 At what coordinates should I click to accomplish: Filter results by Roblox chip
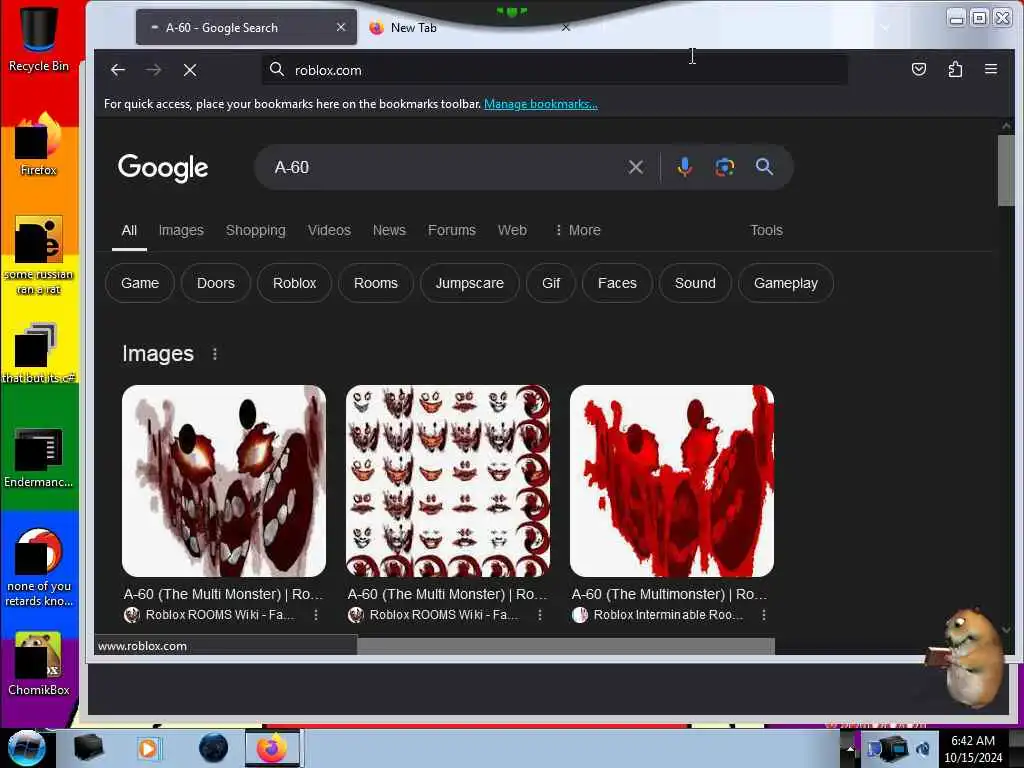[x=295, y=283]
